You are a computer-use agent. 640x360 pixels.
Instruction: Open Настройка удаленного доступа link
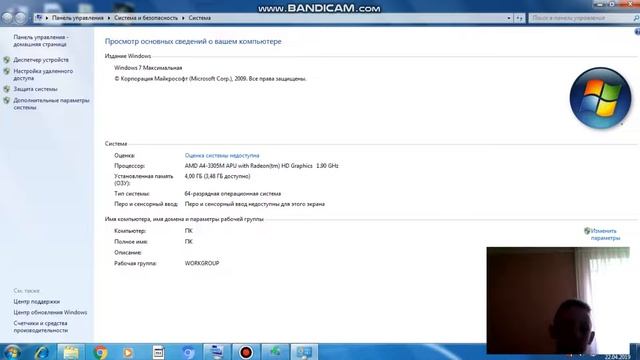(x=43, y=74)
